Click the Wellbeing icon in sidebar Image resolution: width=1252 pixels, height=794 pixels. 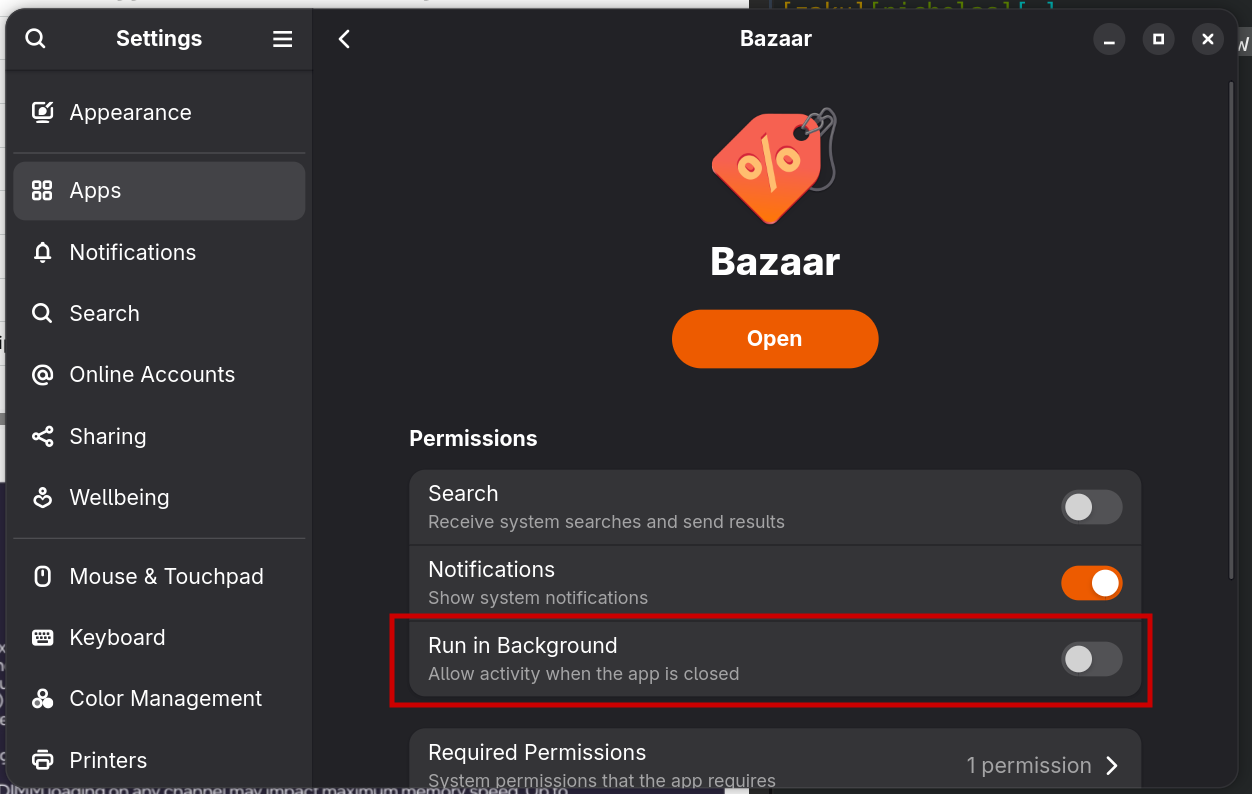pyautogui.click(x=42, y=497)
